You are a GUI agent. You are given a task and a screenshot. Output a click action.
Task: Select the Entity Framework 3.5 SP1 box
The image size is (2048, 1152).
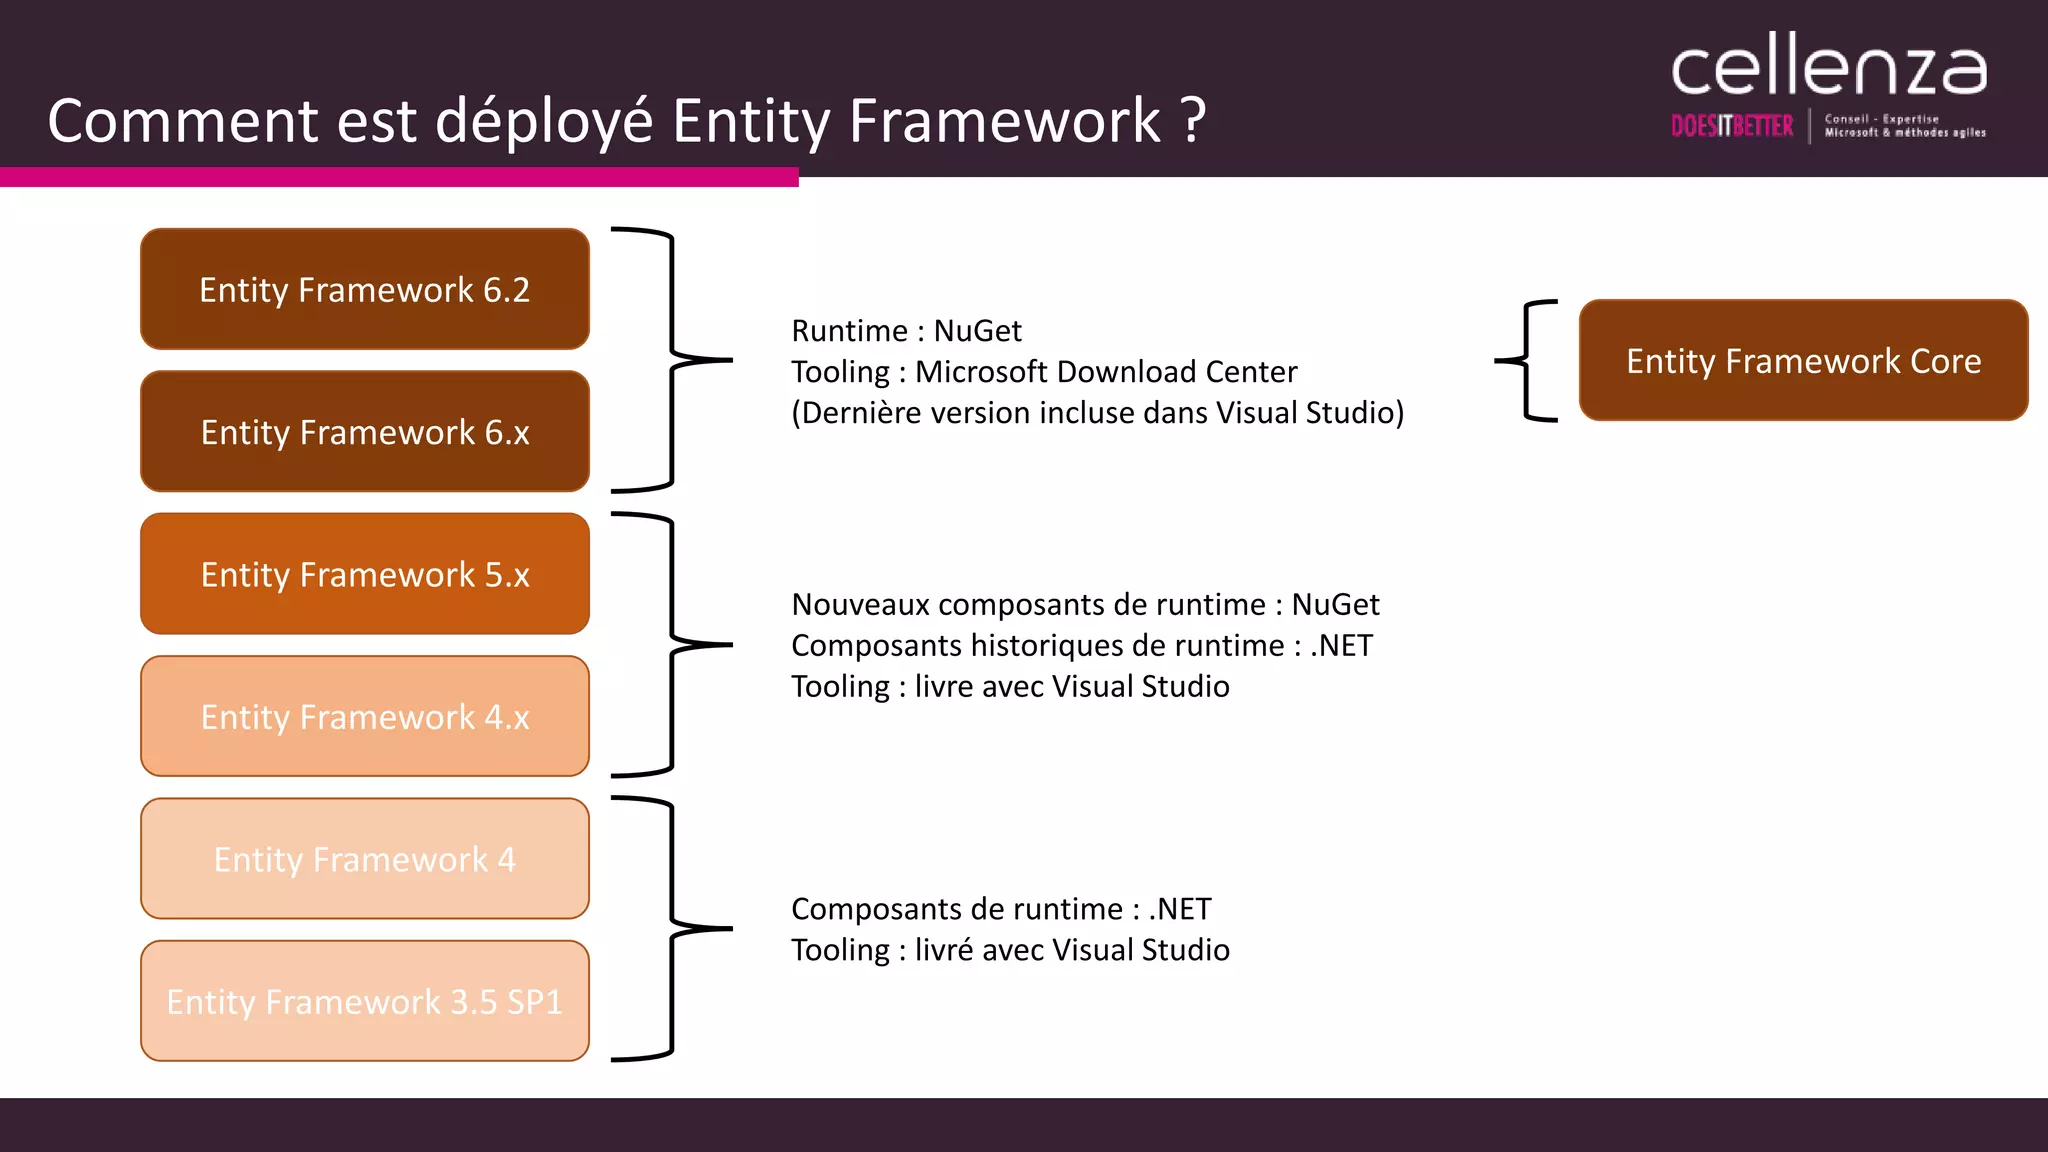(365, 1001)
